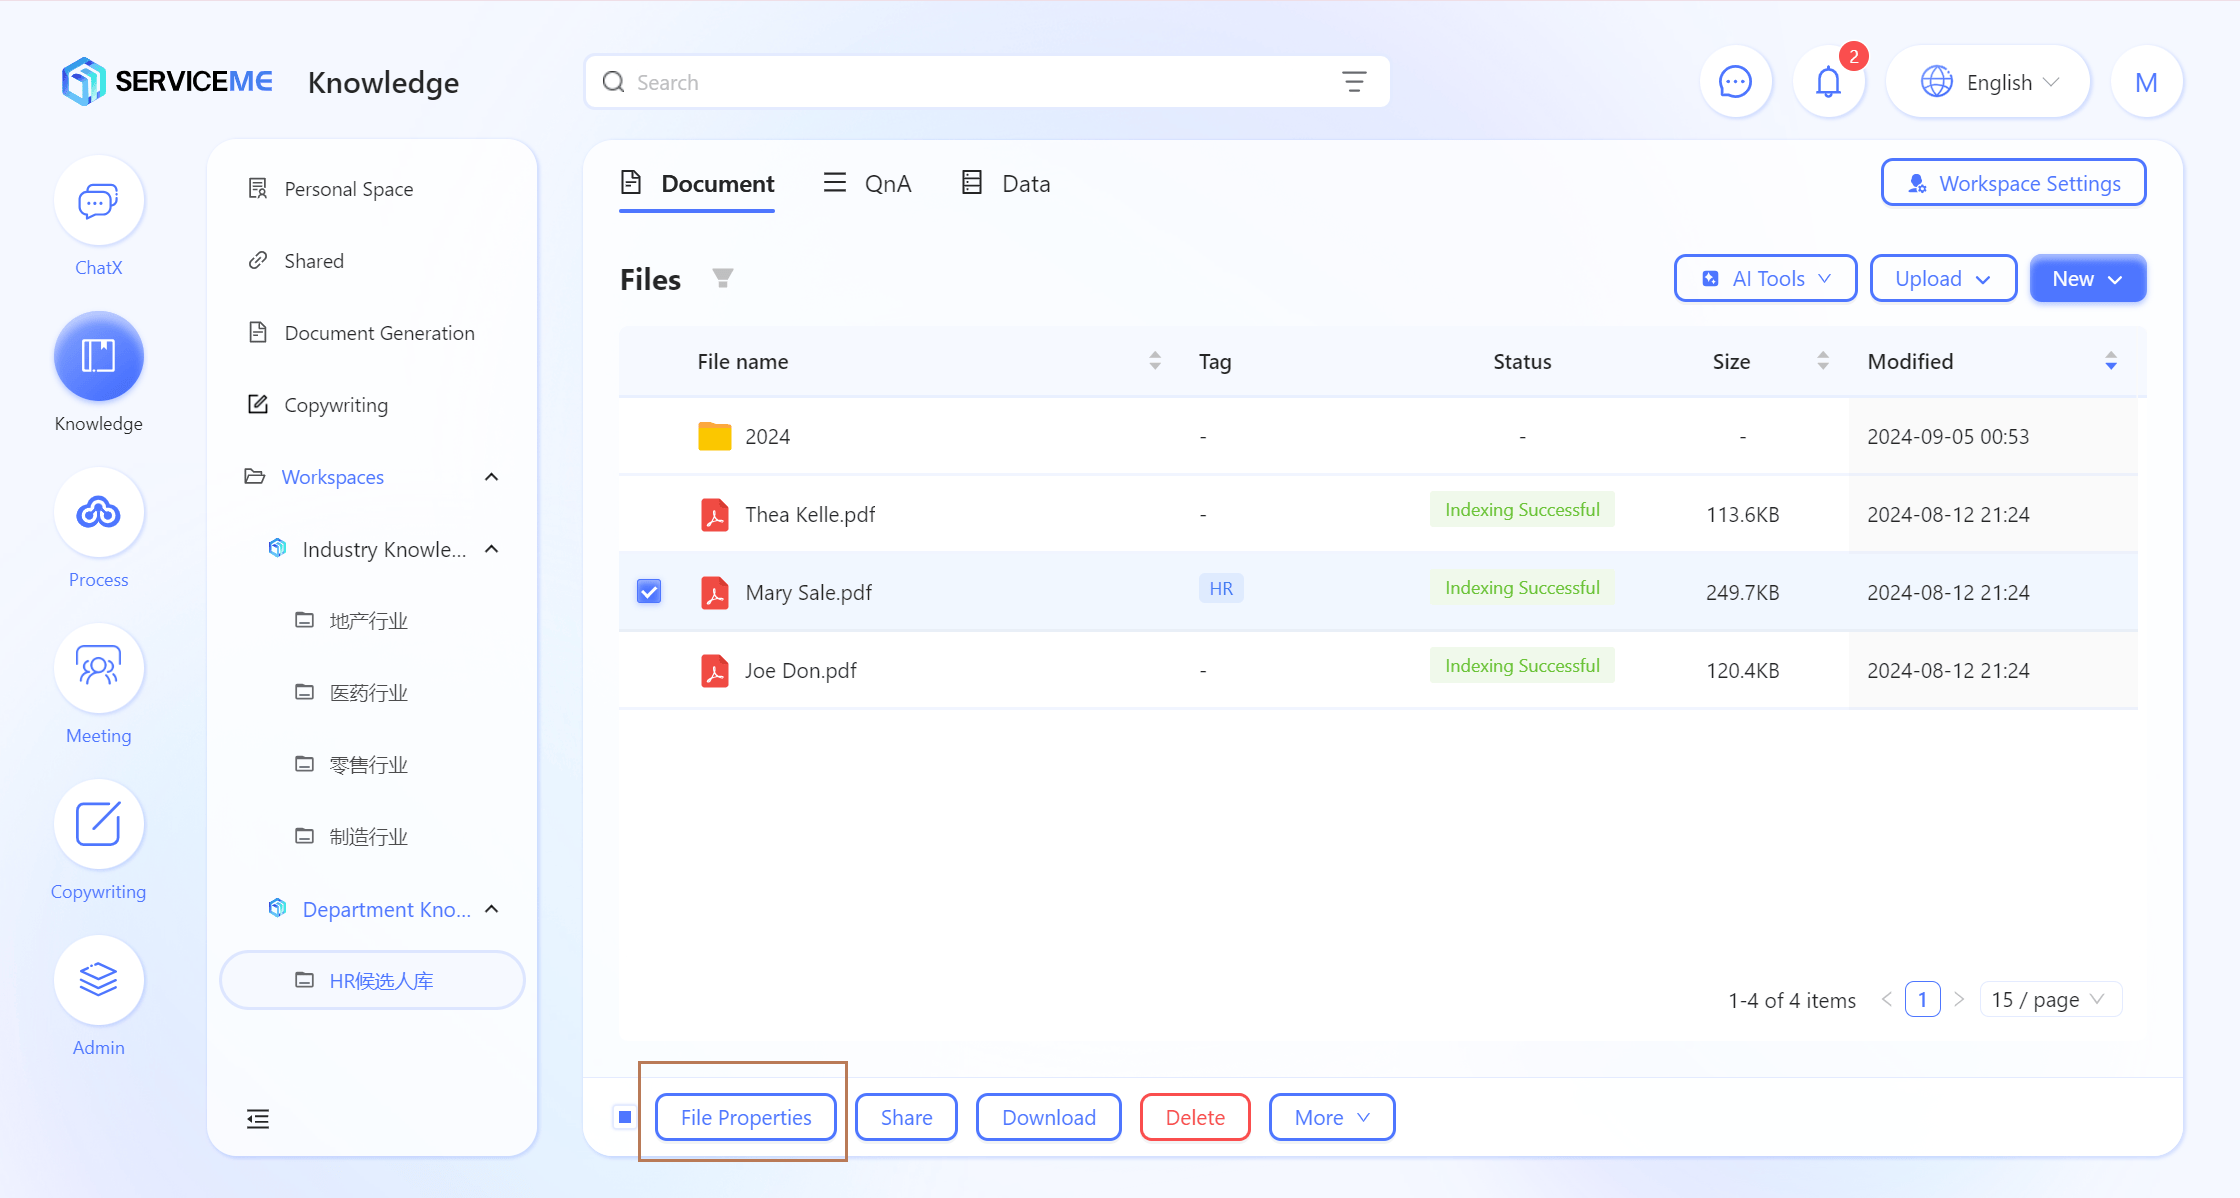Screen dimensions: 2240x1198
Task: Click the Thea Kelle.pdf file icon
Action: coord(714,514)
